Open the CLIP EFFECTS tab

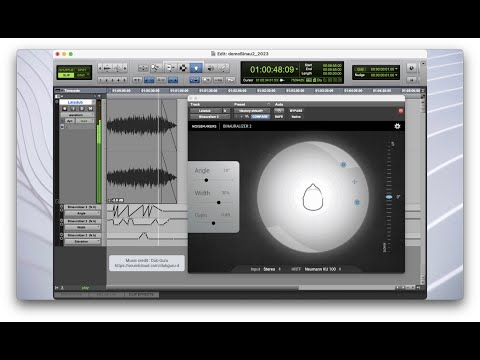point(141,295)
